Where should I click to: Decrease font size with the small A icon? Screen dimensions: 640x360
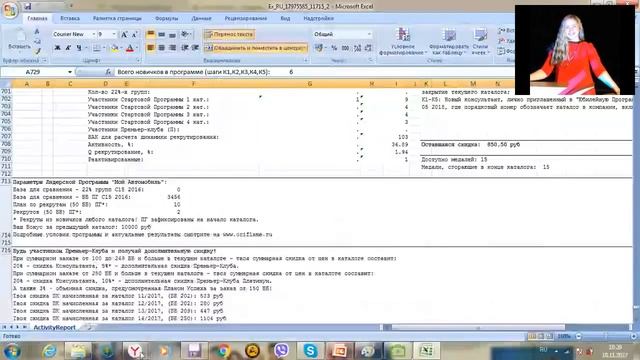(x=134, y=35)
